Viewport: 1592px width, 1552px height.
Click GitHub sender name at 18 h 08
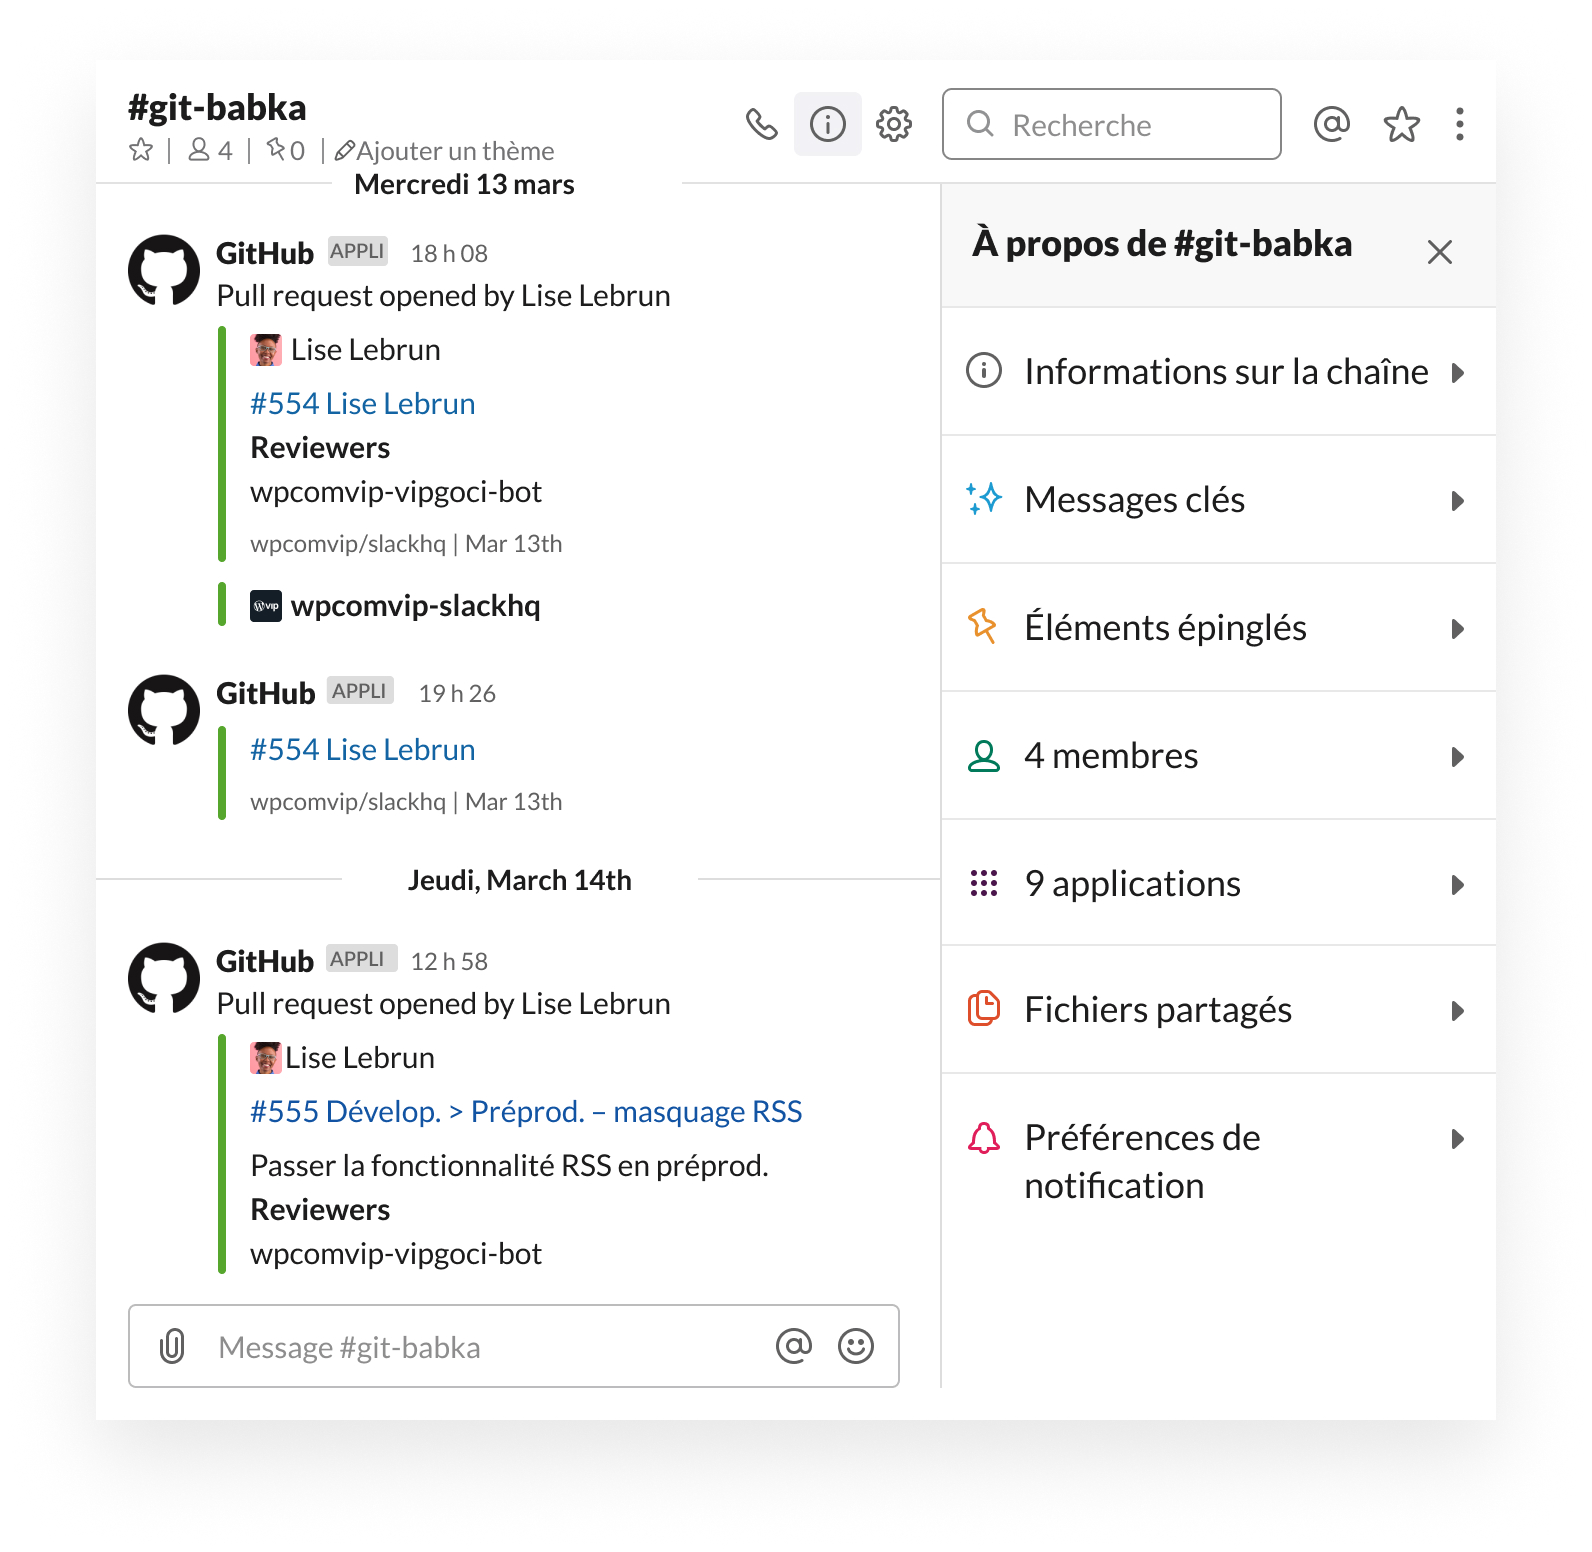point(265,254)
